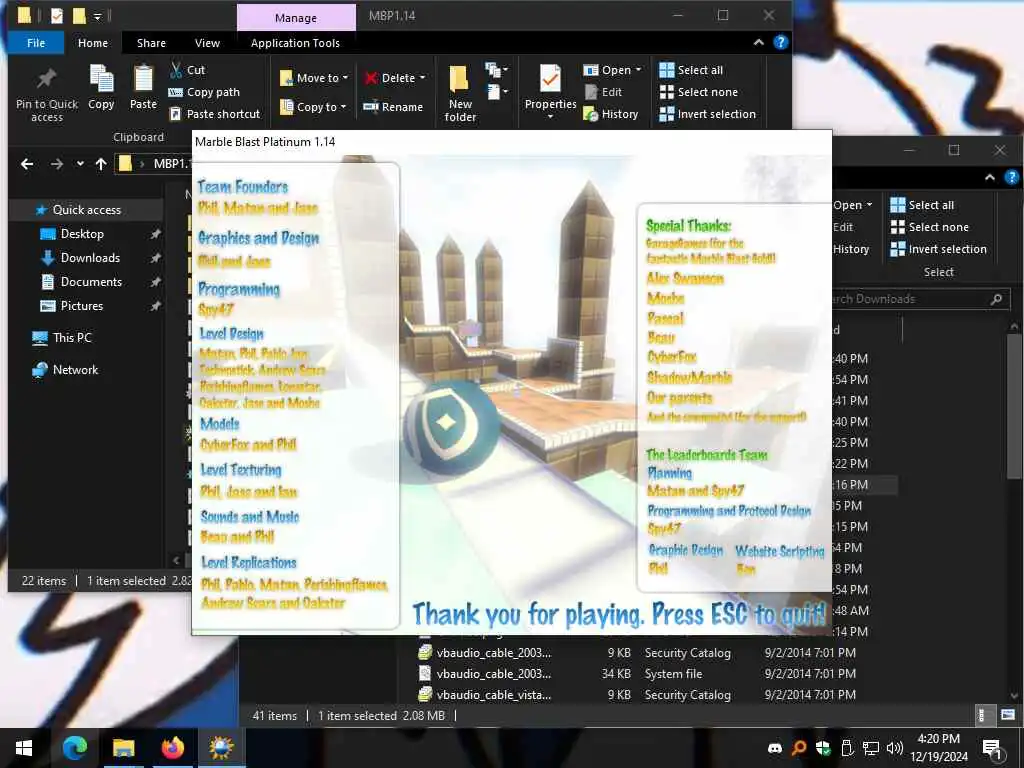Click Marble Blast Platinum taskbar icon
Viewport: 1024px width, 768px height.
click(x=221, y=748)
